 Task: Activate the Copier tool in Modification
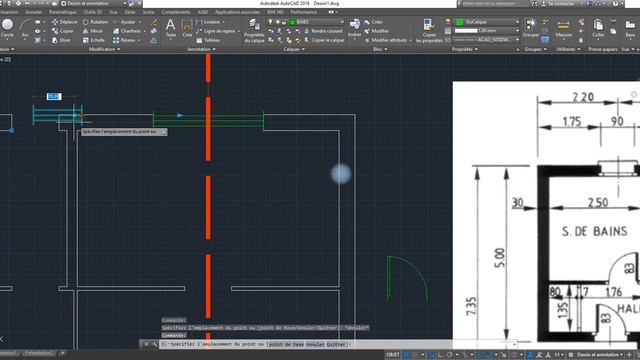[x=63, y=31]
